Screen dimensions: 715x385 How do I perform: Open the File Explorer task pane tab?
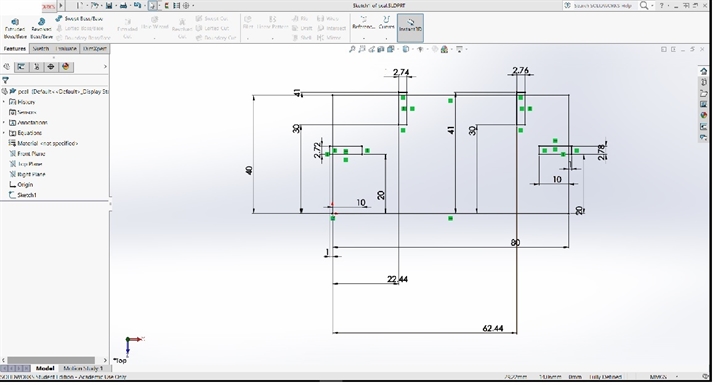pos(704,94)
